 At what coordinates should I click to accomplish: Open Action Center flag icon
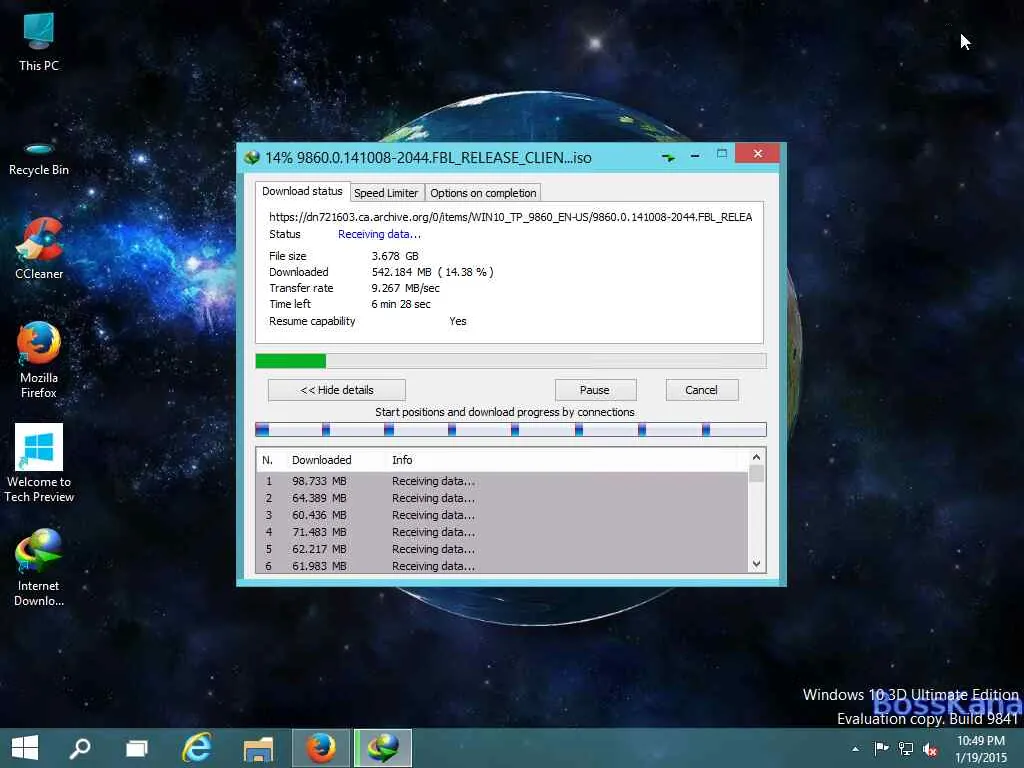click(881, 749)
